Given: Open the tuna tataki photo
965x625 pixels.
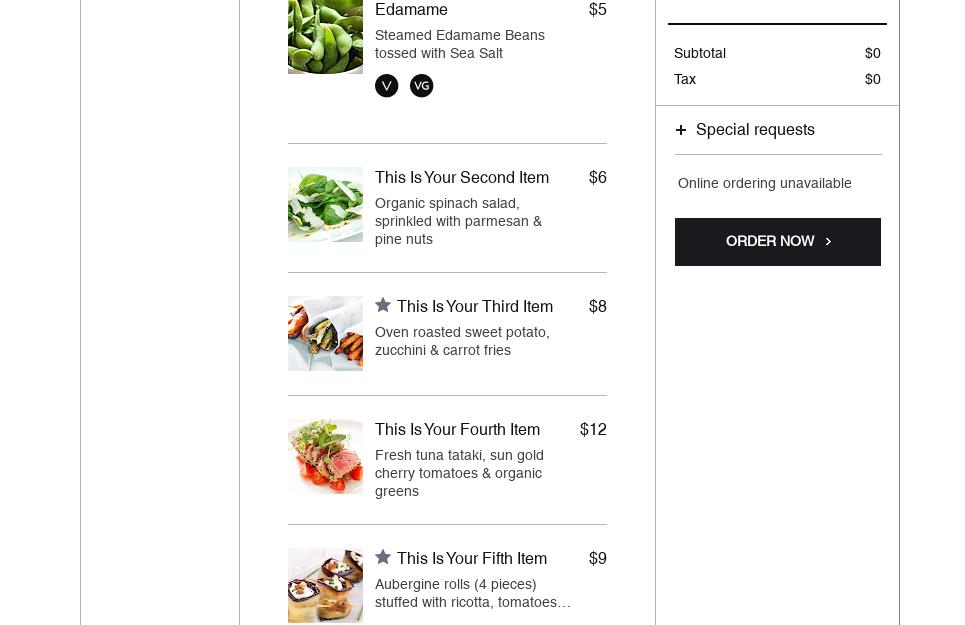Looking at the screenshot, I should tap(326, 456).
